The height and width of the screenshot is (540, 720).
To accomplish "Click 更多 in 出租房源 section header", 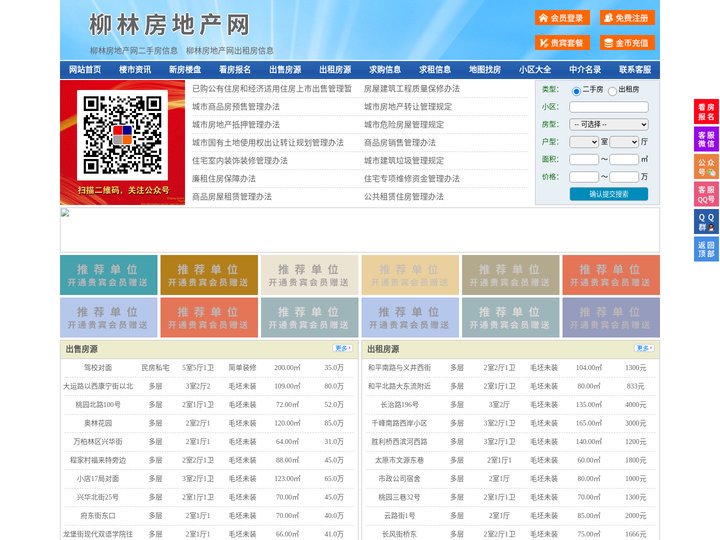I will [644, 348].
